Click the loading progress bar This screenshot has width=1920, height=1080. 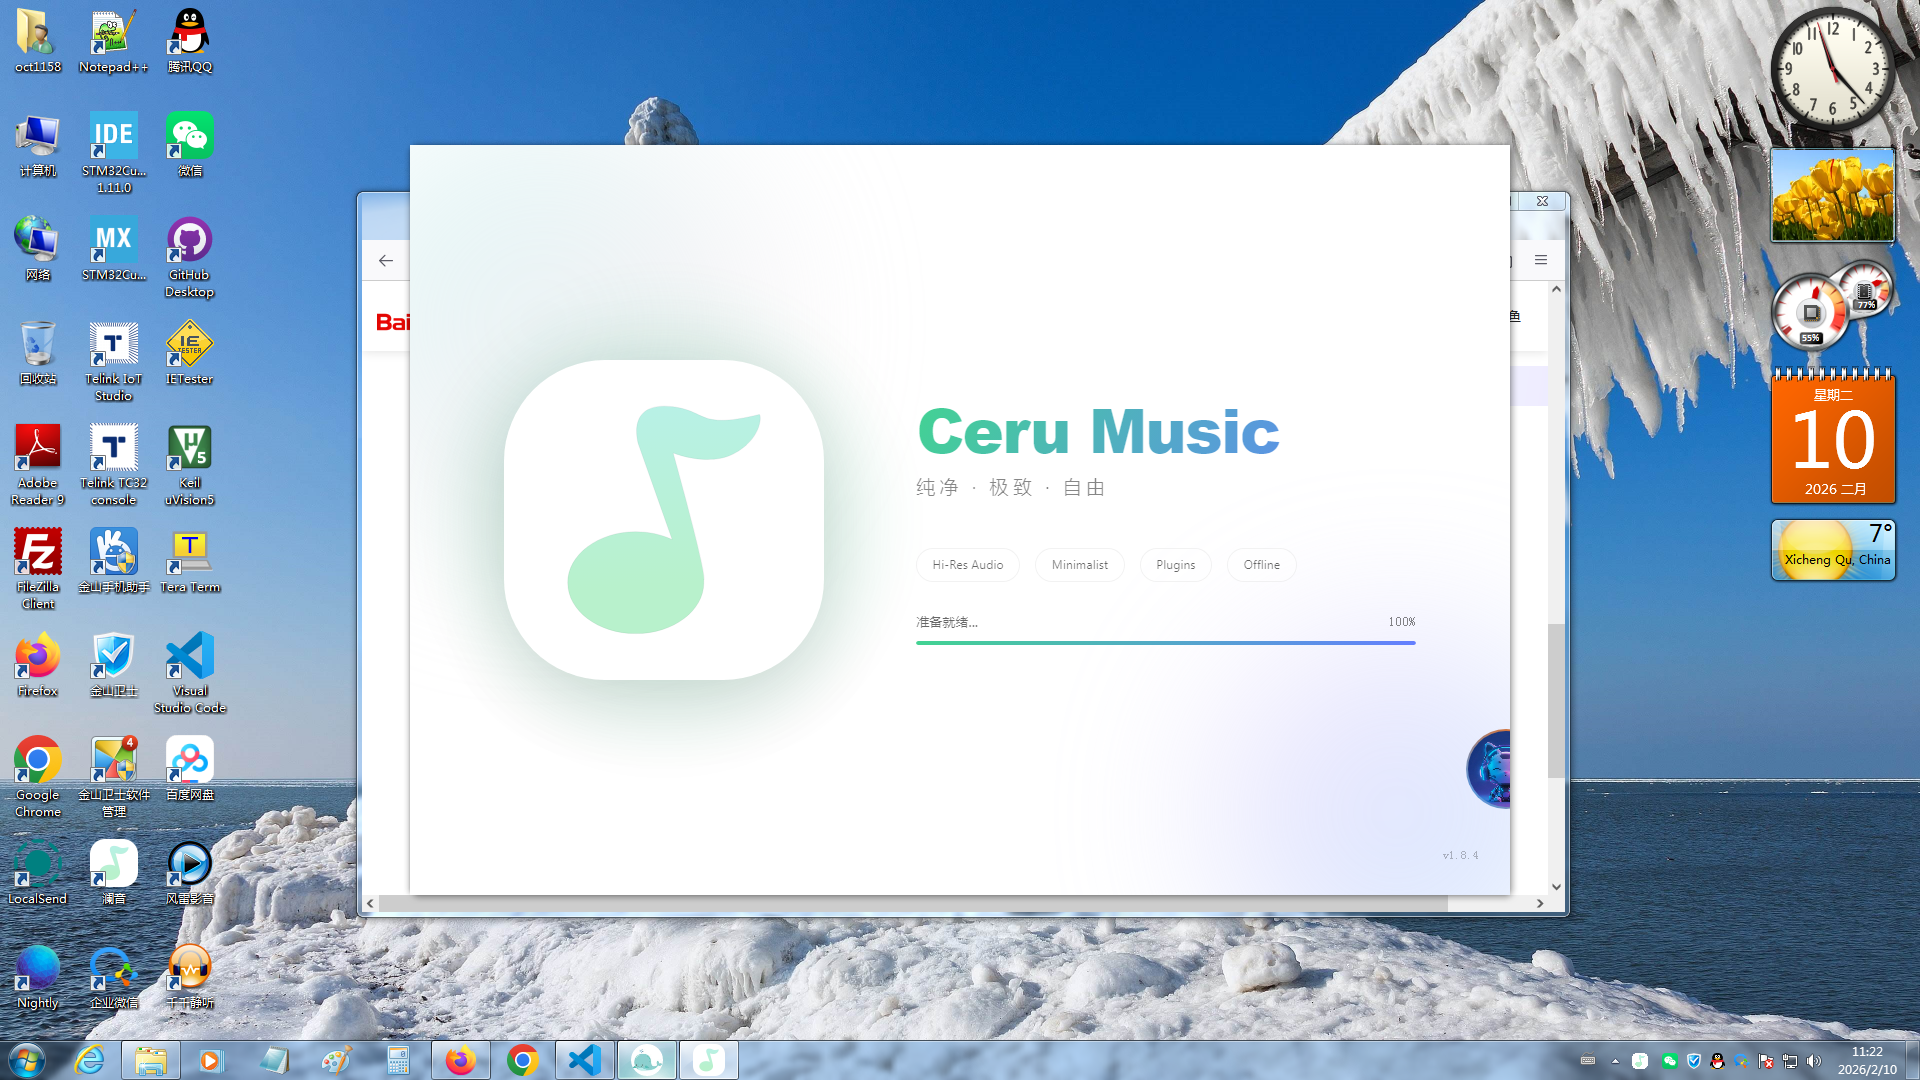[1165, 643]
